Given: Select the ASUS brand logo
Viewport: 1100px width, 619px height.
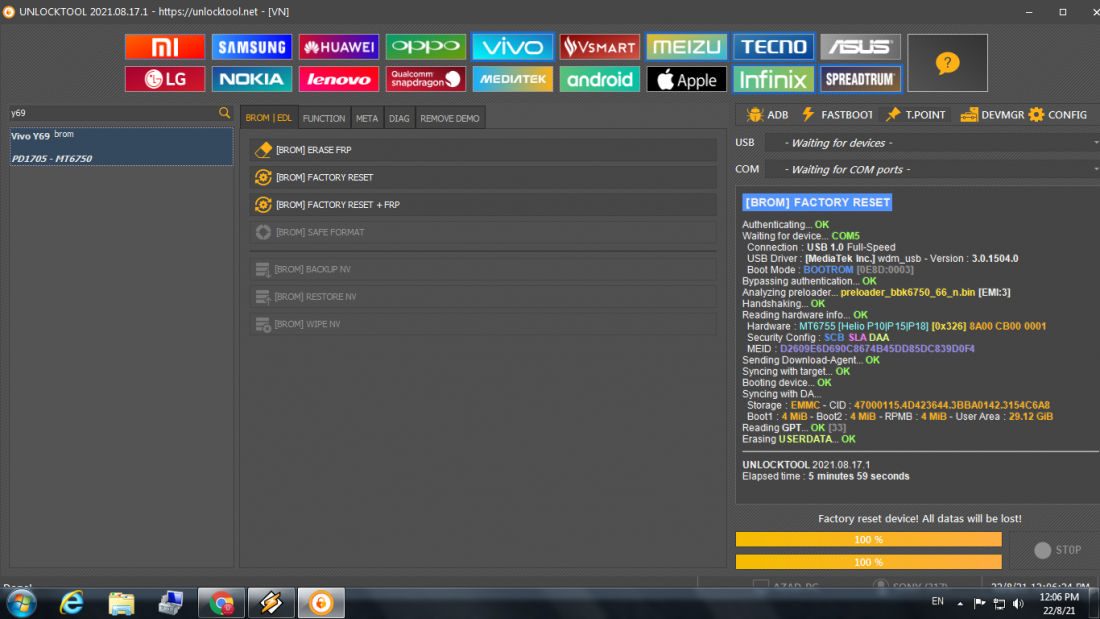Looking at the screenshot, I should tap(861, 47).
